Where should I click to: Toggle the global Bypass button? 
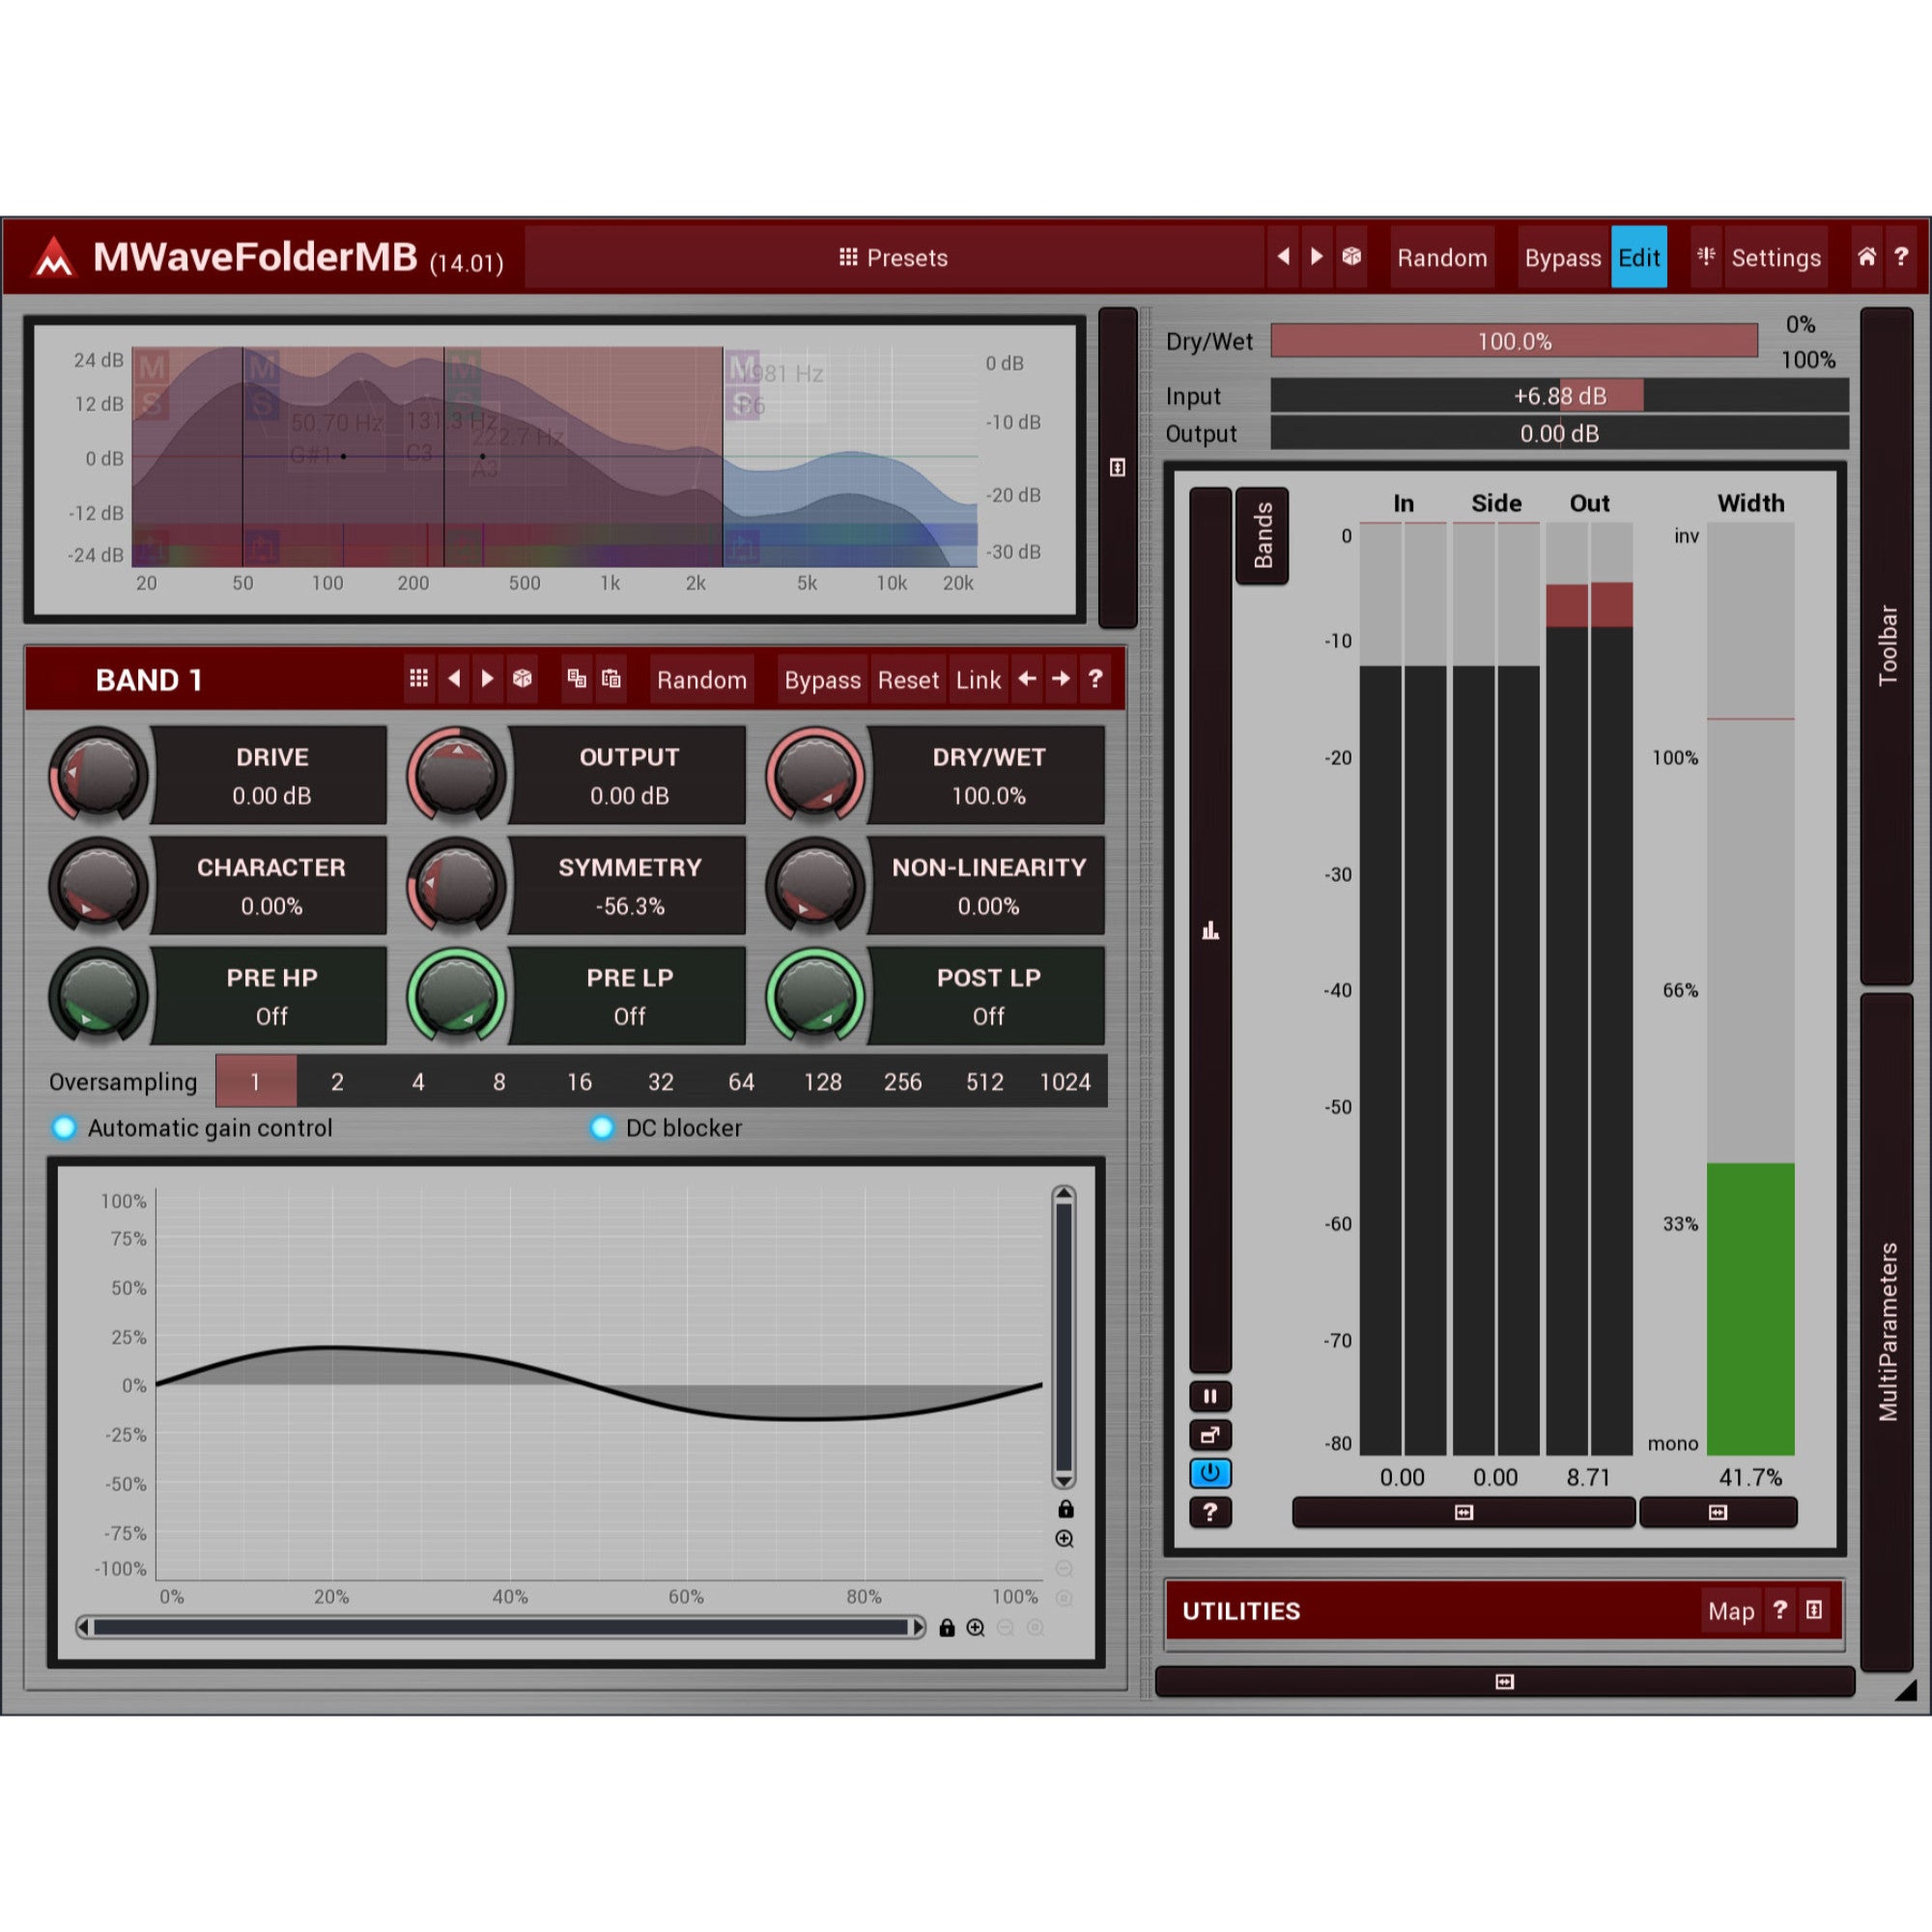click(1562, 258)
